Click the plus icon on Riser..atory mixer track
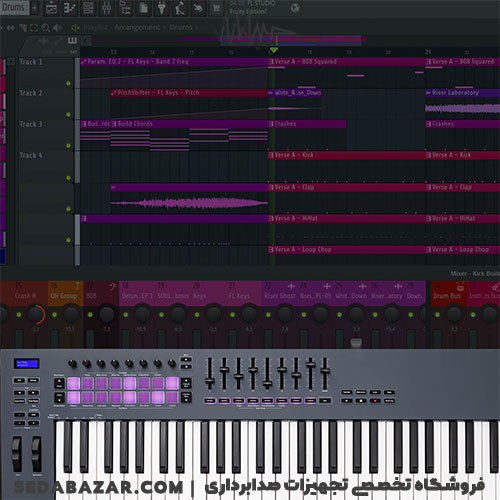500x500 pixels. (x=398, y=286)
